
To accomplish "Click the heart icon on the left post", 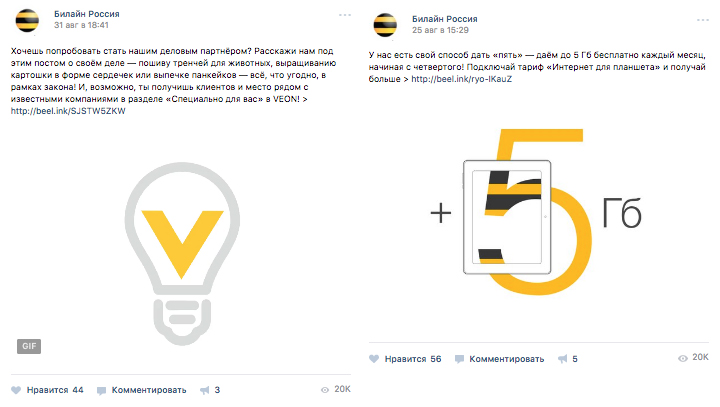I will [x=16, y=390].
